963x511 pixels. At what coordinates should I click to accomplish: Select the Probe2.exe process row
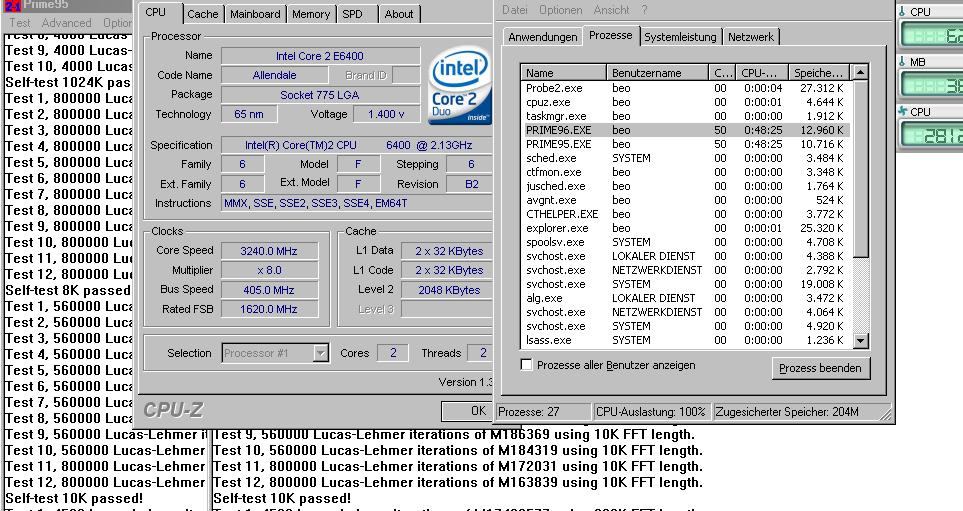(x=685, y=88)
